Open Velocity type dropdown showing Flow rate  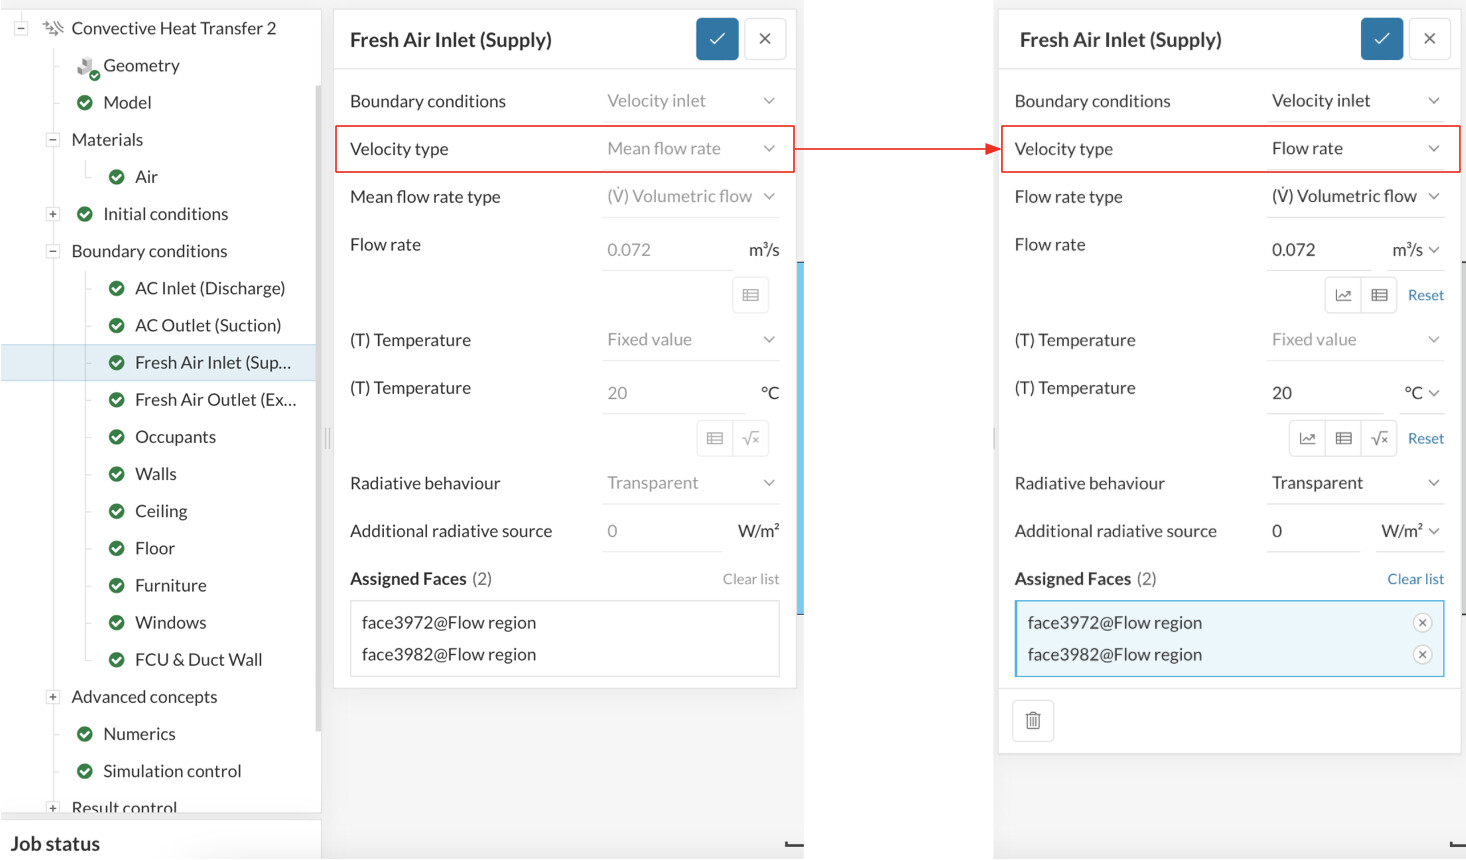click(x=1355, y=149)
